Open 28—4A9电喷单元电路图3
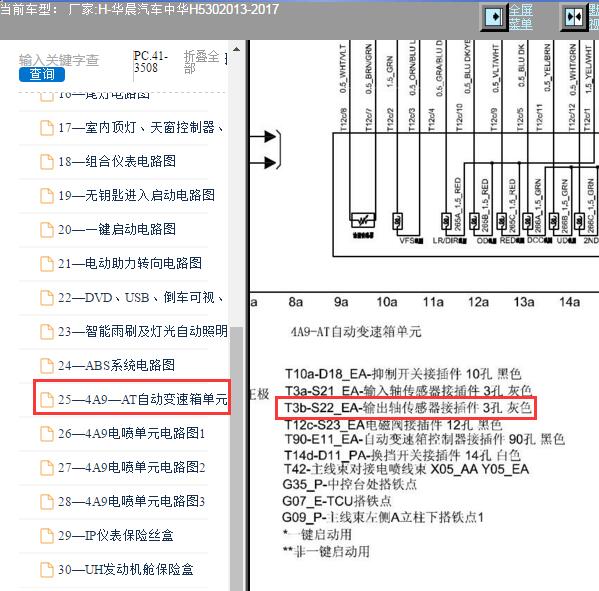The image size is (599, 591). 131,501
